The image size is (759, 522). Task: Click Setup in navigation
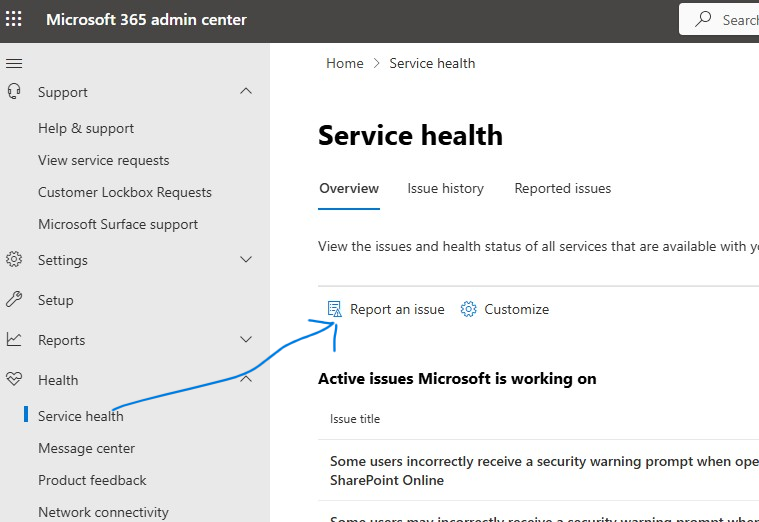point(56,300)
